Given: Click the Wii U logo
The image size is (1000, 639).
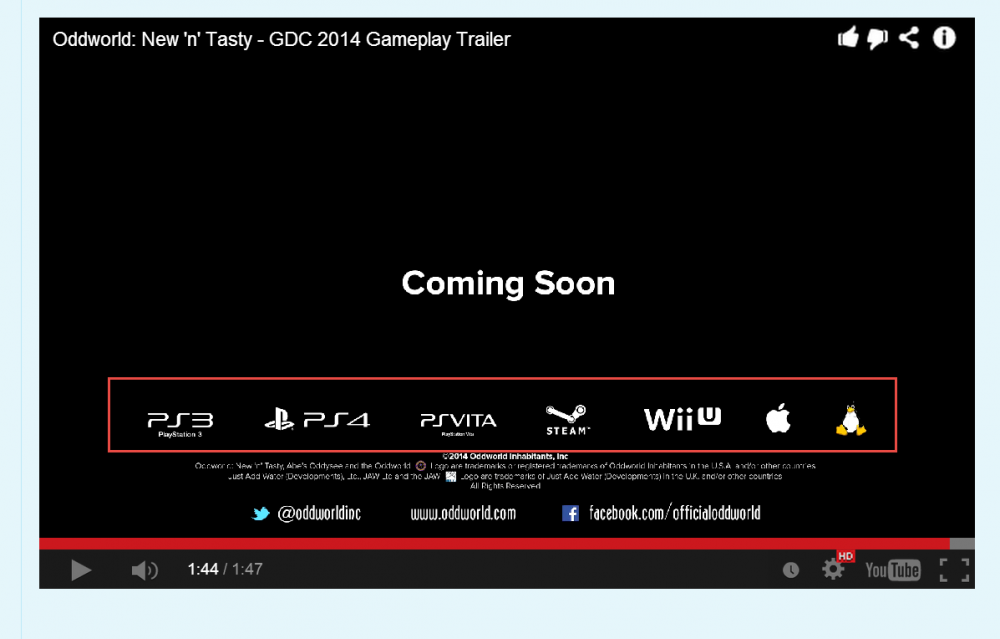Looking at the screenshot, I should 682,419.
